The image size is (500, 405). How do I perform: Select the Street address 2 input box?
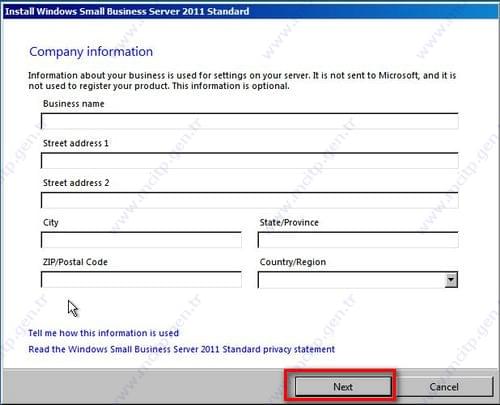(250, 200)
